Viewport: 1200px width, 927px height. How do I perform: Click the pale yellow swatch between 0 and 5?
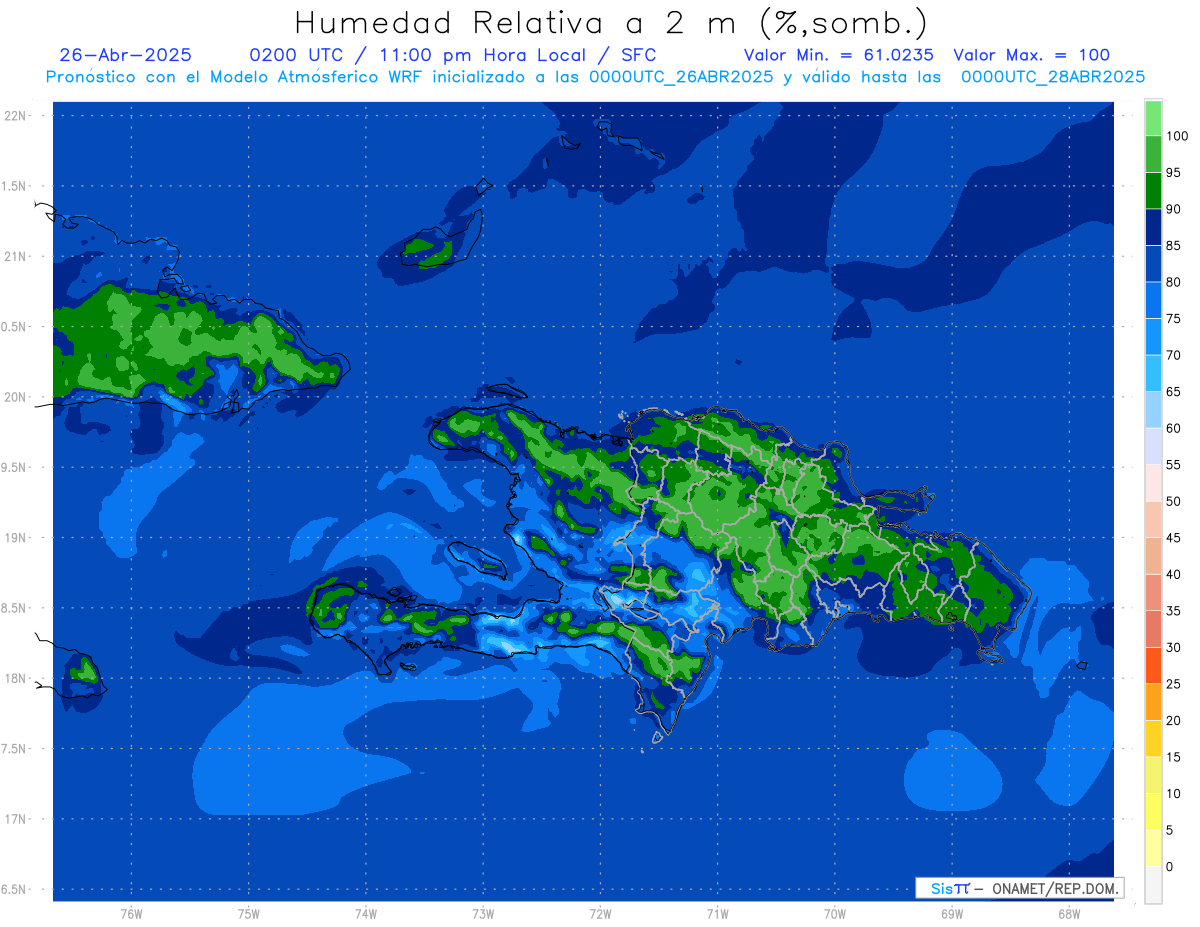pyautogui.click(x=1153, y=848)
